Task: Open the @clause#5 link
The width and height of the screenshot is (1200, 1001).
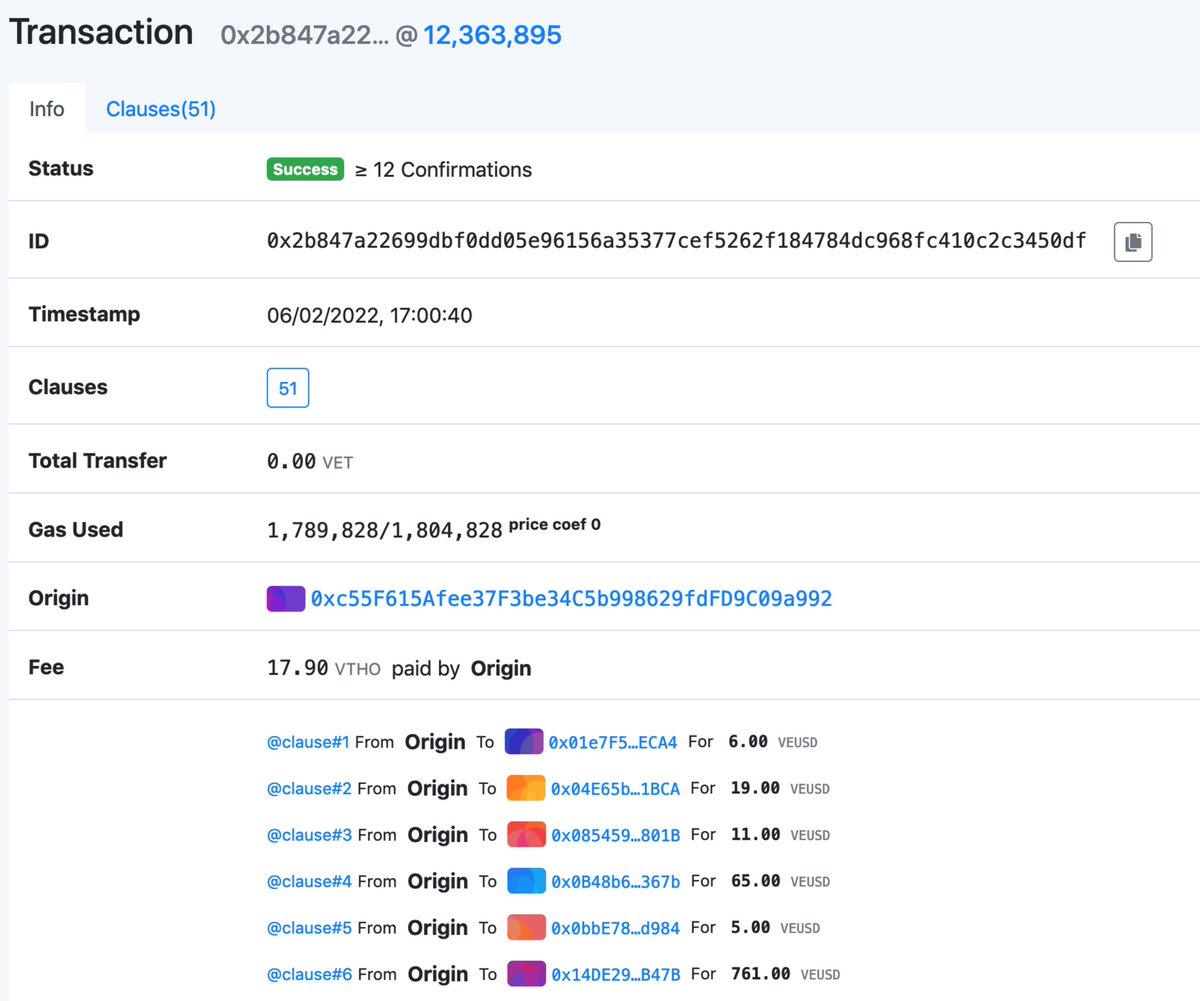Action: 309,927
